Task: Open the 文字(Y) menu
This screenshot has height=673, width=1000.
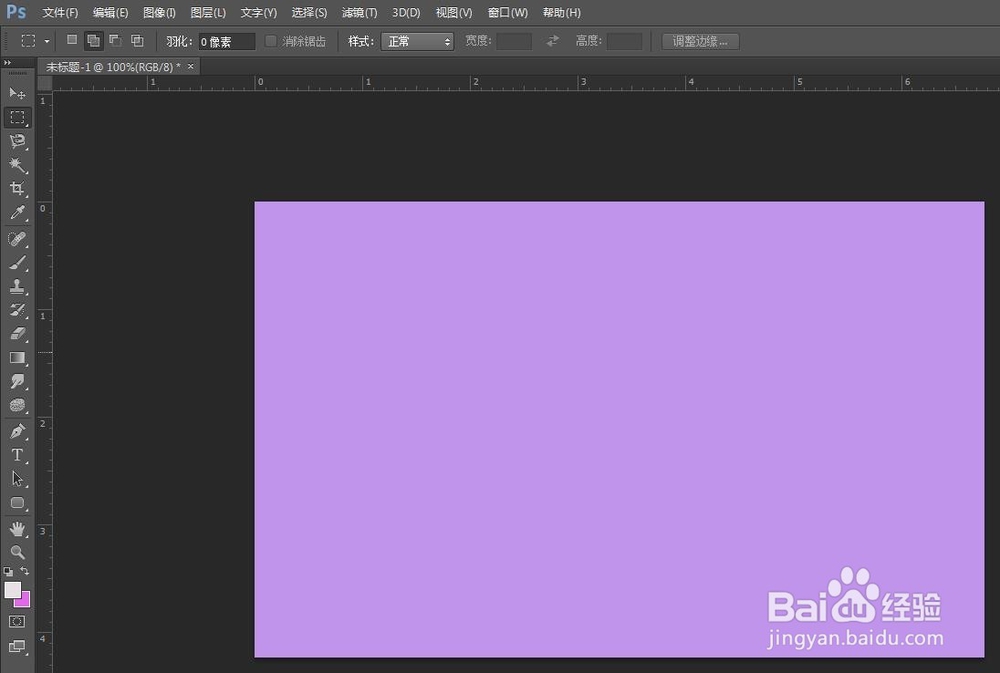Action: 258,13
